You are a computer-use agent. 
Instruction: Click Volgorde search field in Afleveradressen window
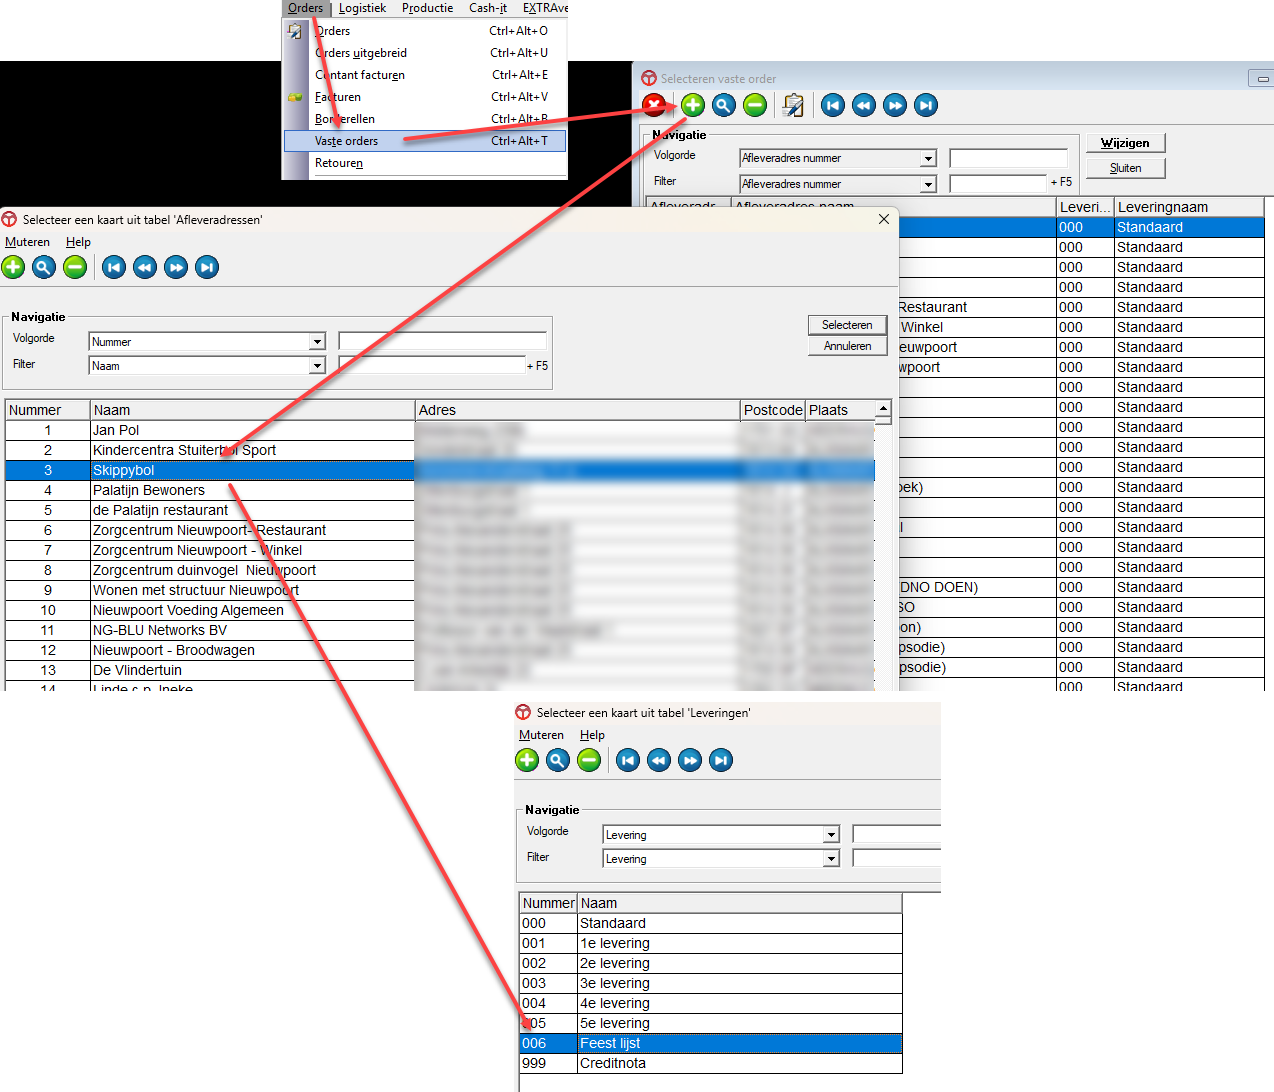point(442,342)
